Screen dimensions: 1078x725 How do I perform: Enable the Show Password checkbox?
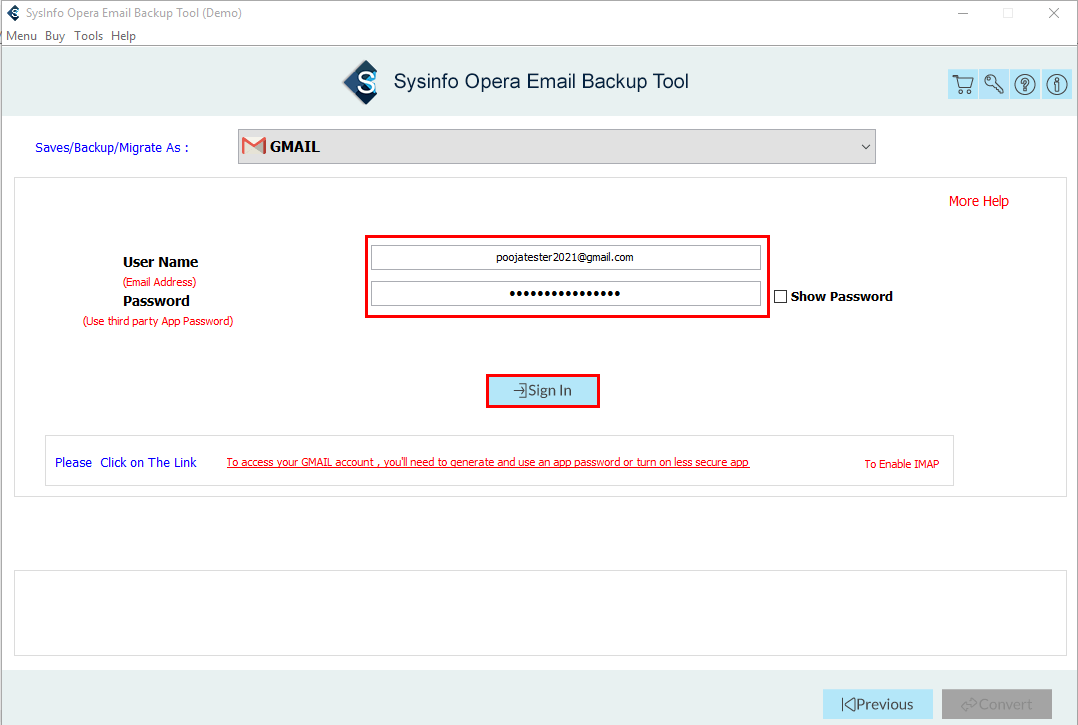780,297
